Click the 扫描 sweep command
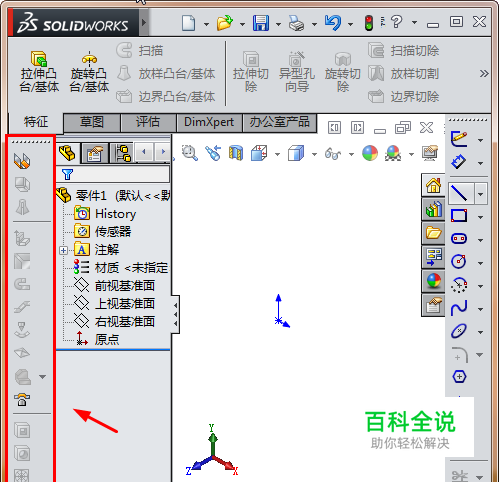The image size is (499, 482). [x=140, y=51]
